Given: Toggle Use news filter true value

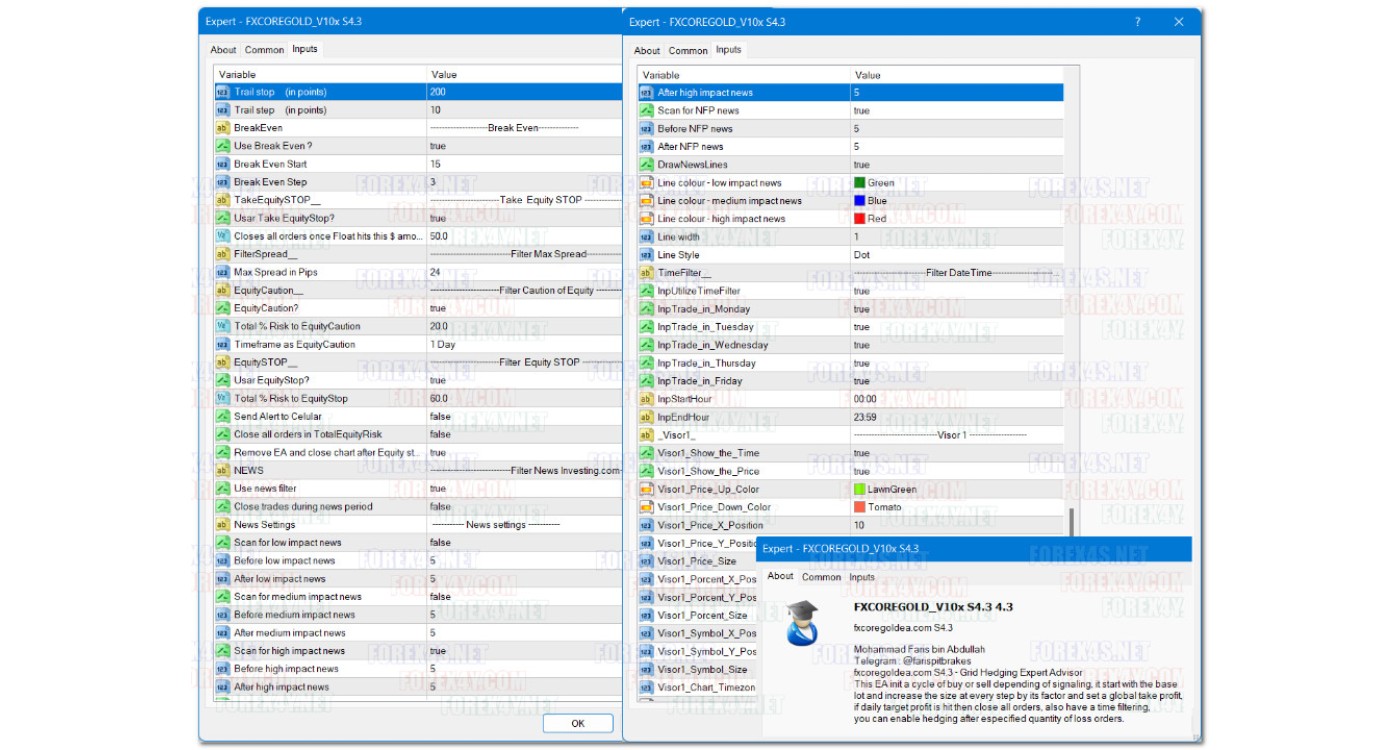Looking at the screenshot, I should (x=438, y=489).
